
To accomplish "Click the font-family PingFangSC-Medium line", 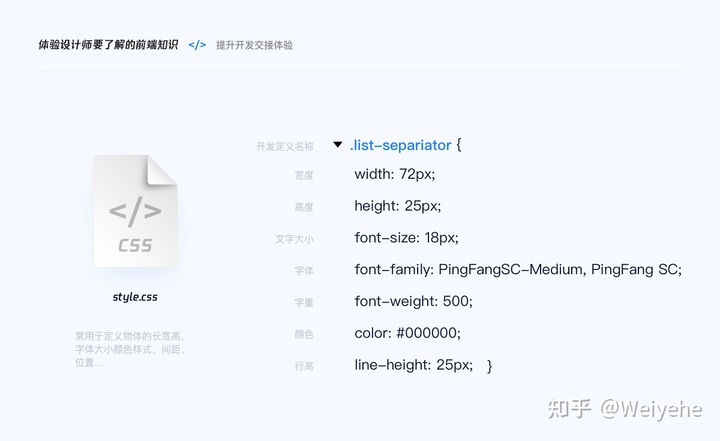I will pos(518,269).
